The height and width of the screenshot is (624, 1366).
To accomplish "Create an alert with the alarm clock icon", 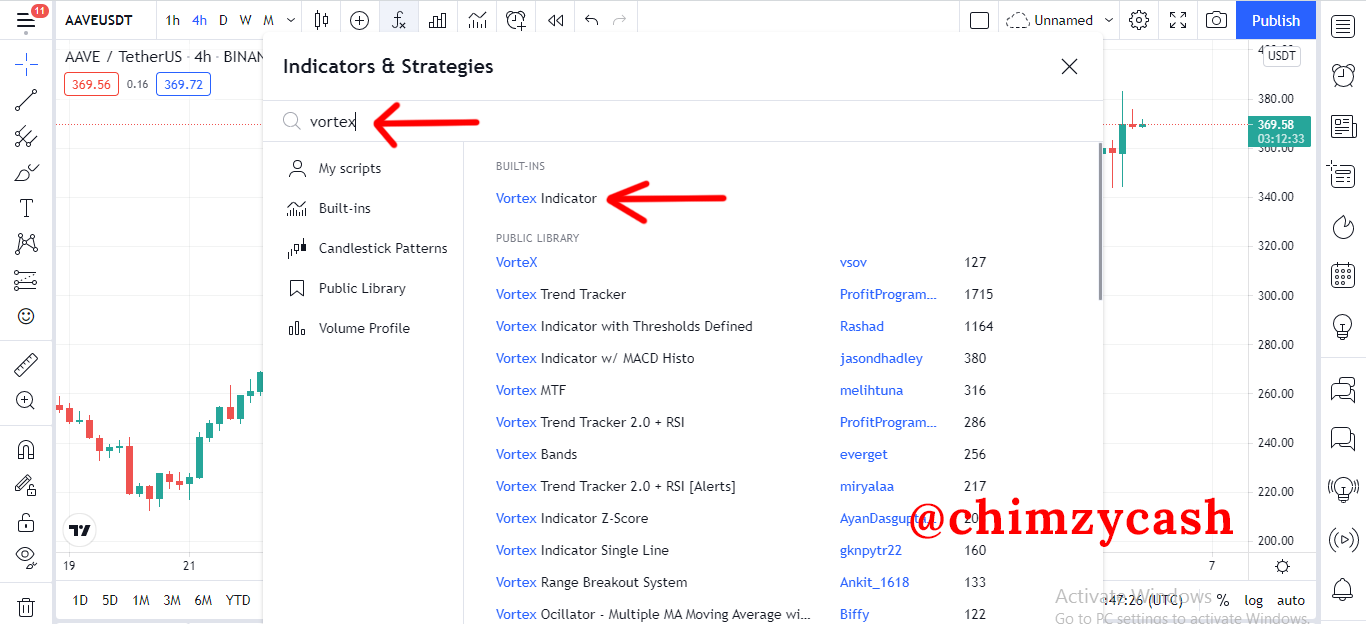I will [x=516, y=20].
